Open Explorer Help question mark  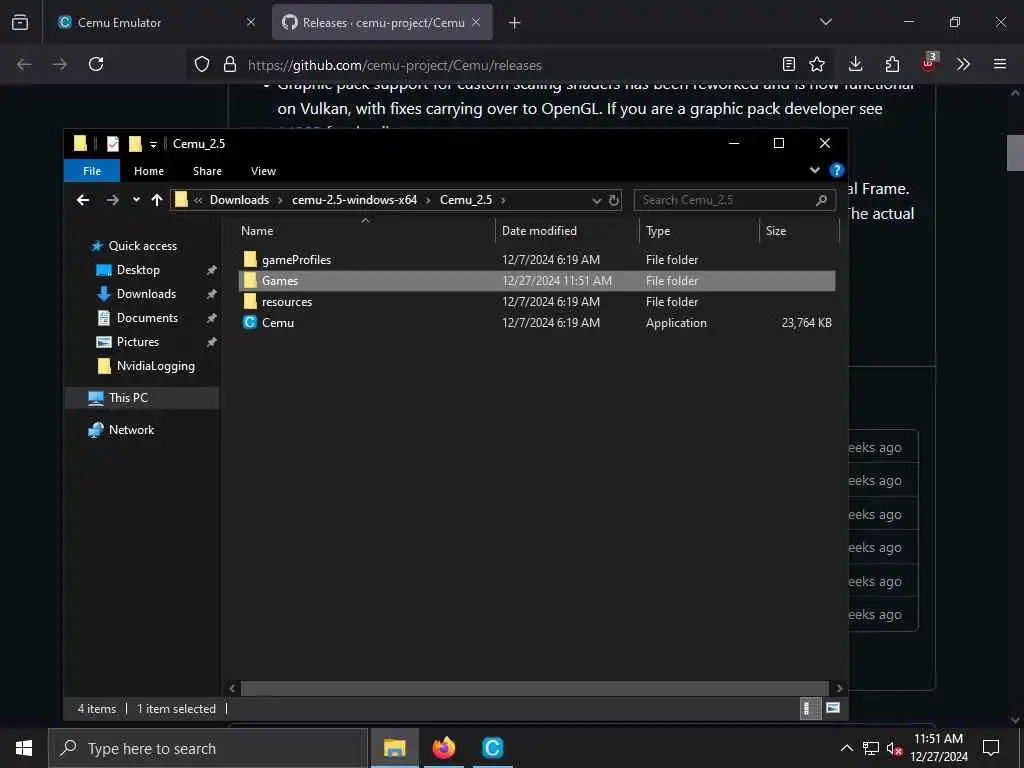[837, 170]
